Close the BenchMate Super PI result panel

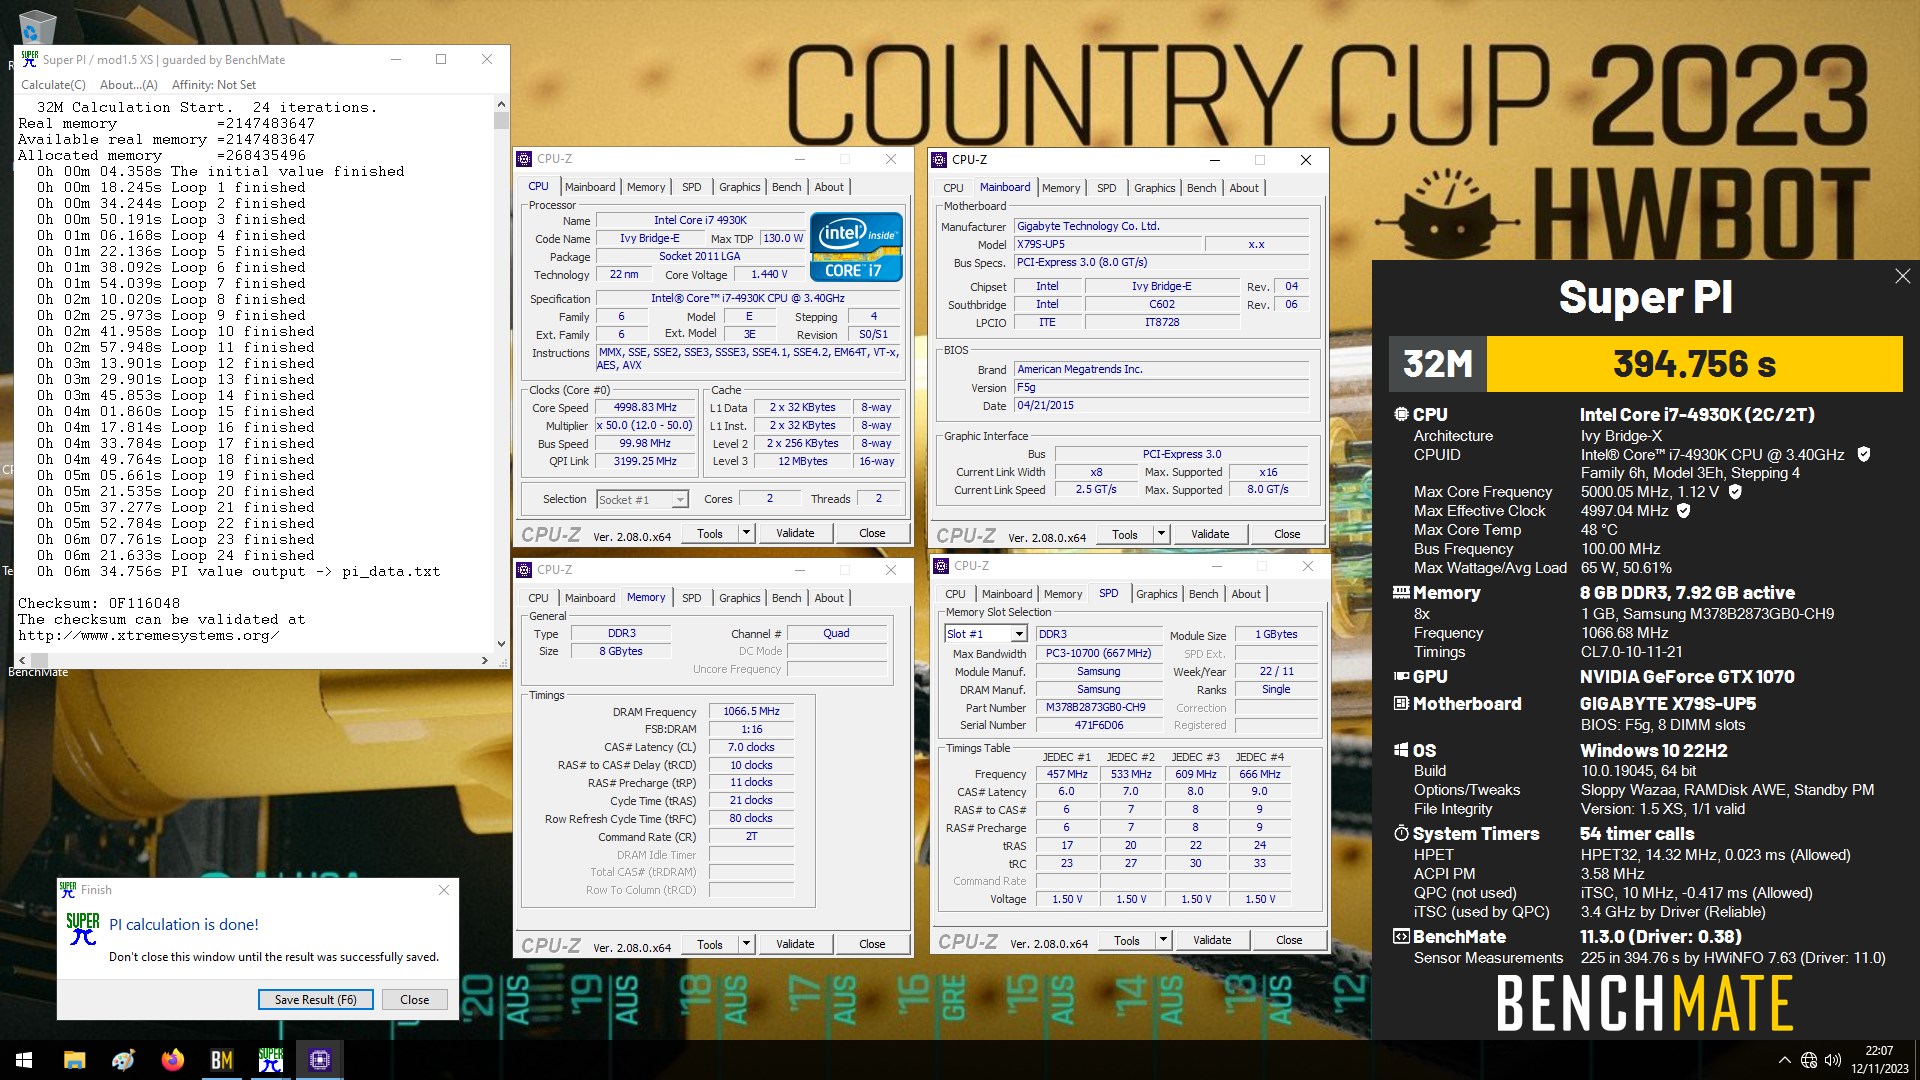click(x=1902, y=276)
